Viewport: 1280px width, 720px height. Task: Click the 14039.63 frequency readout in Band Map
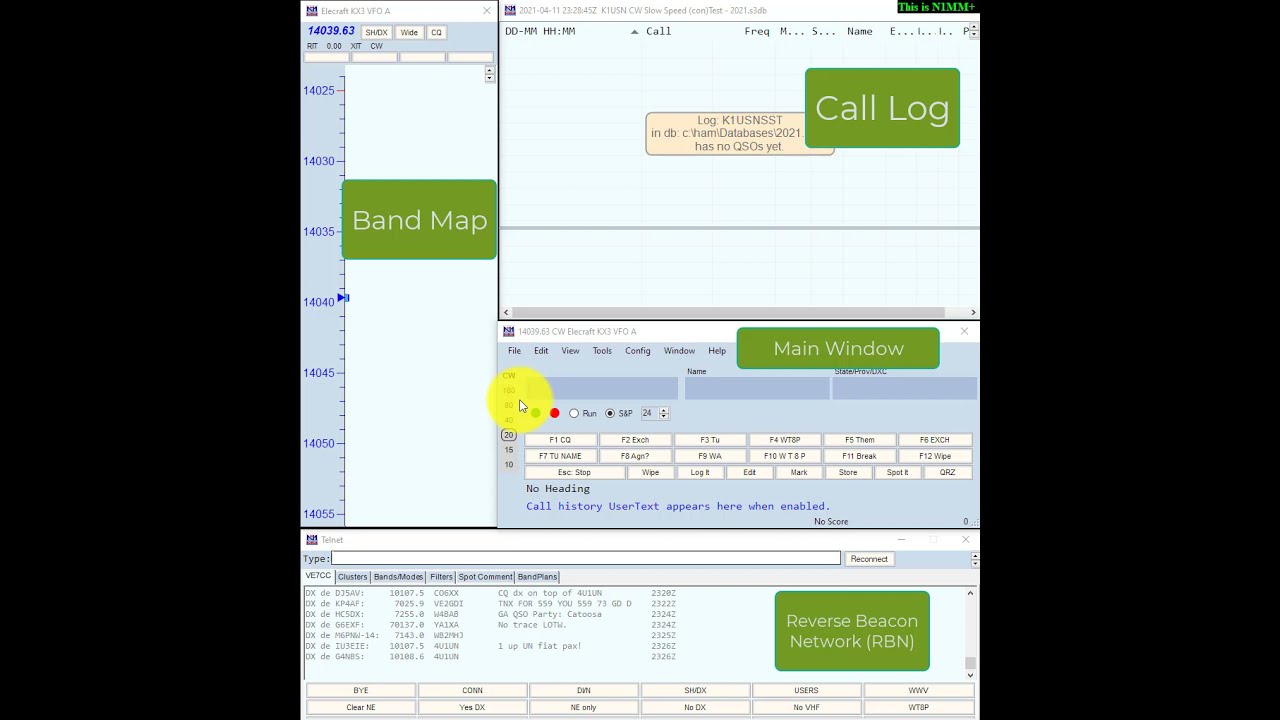[x=331, y=31]
